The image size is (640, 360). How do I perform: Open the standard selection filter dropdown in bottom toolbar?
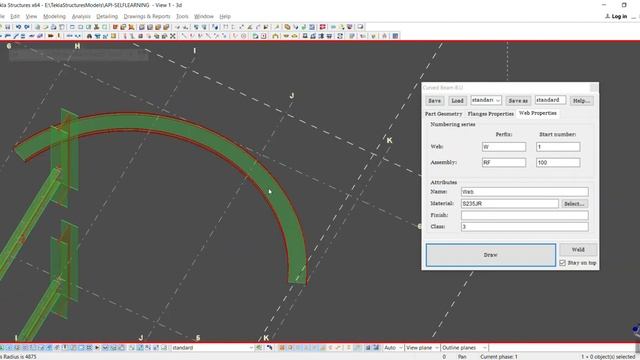pos(212,348)
